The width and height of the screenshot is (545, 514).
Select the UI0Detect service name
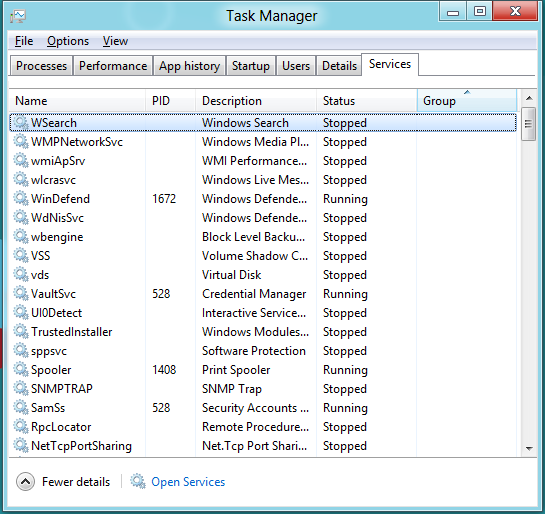pyautogui.click(x=56, y=313)
